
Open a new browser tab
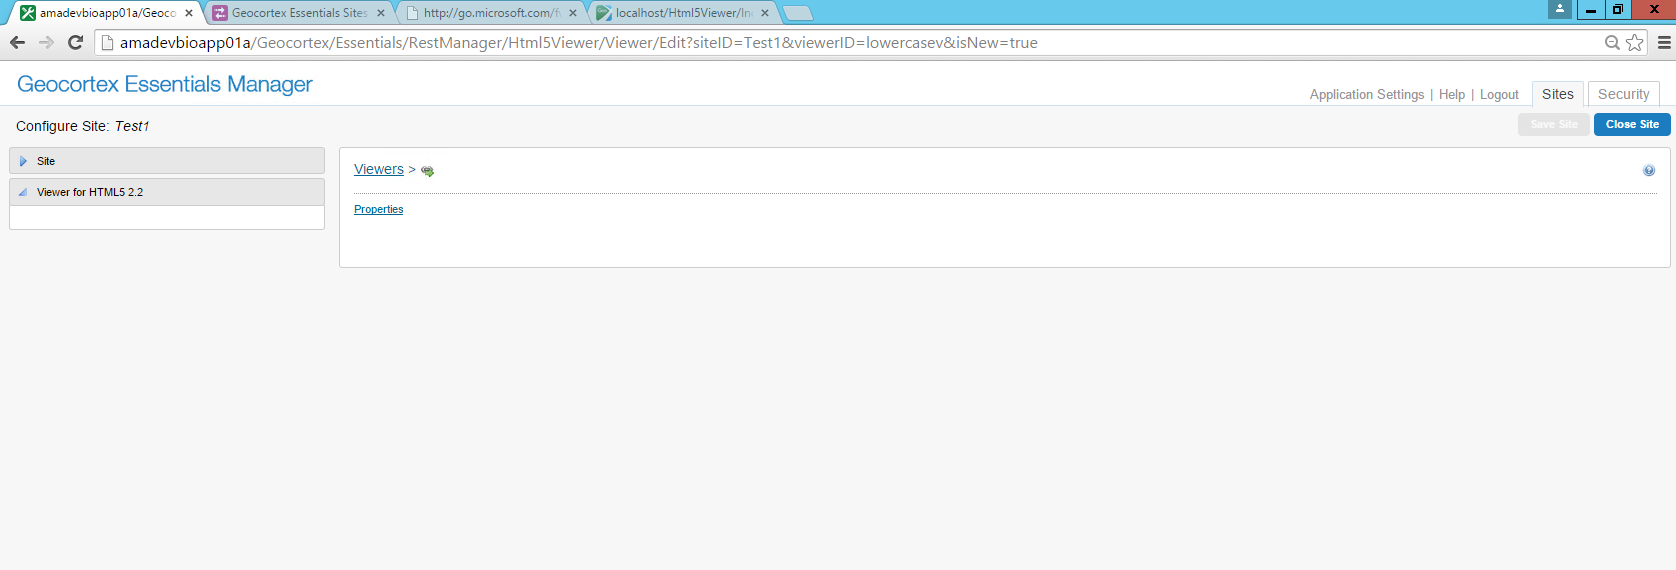[797, 13]
